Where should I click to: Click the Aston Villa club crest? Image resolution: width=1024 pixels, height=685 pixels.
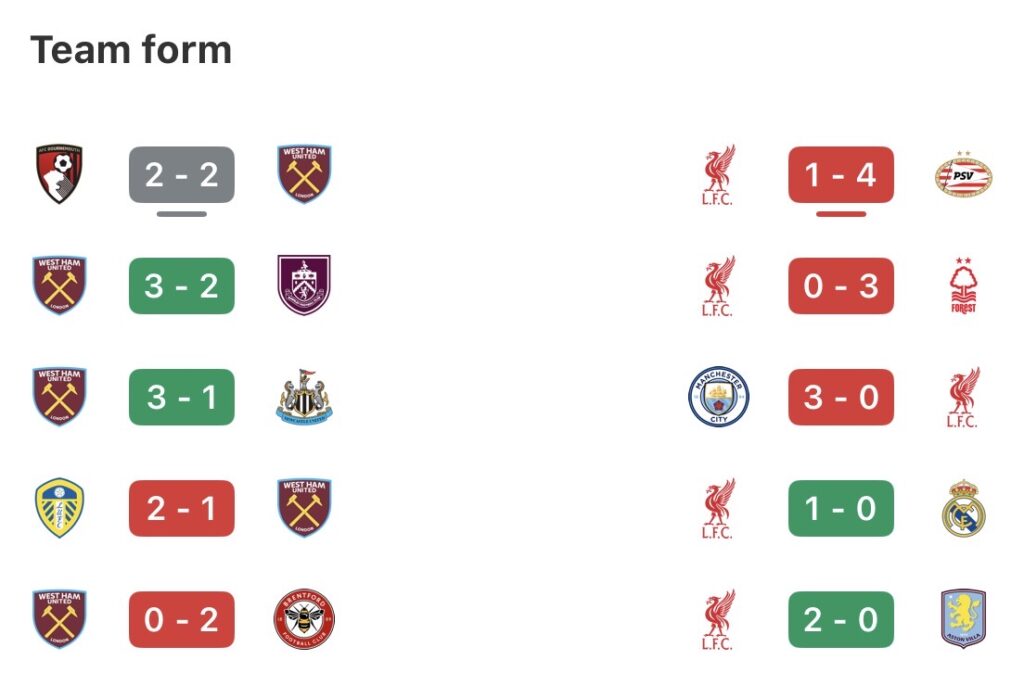click(x=963, y=619)
